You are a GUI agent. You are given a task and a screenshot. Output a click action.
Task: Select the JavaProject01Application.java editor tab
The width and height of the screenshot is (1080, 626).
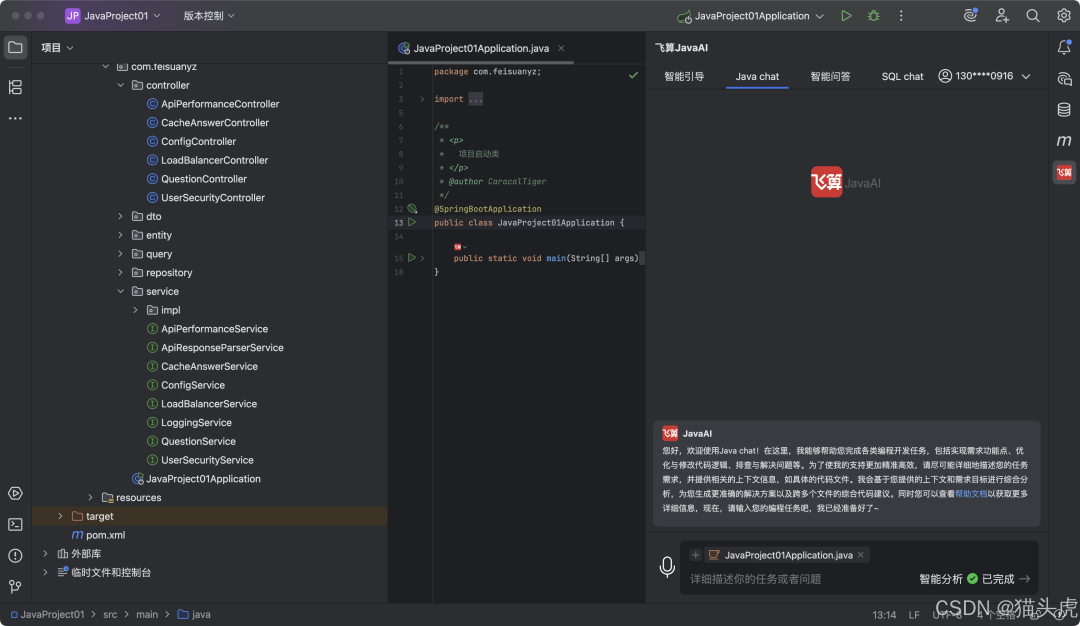[481, 48]
